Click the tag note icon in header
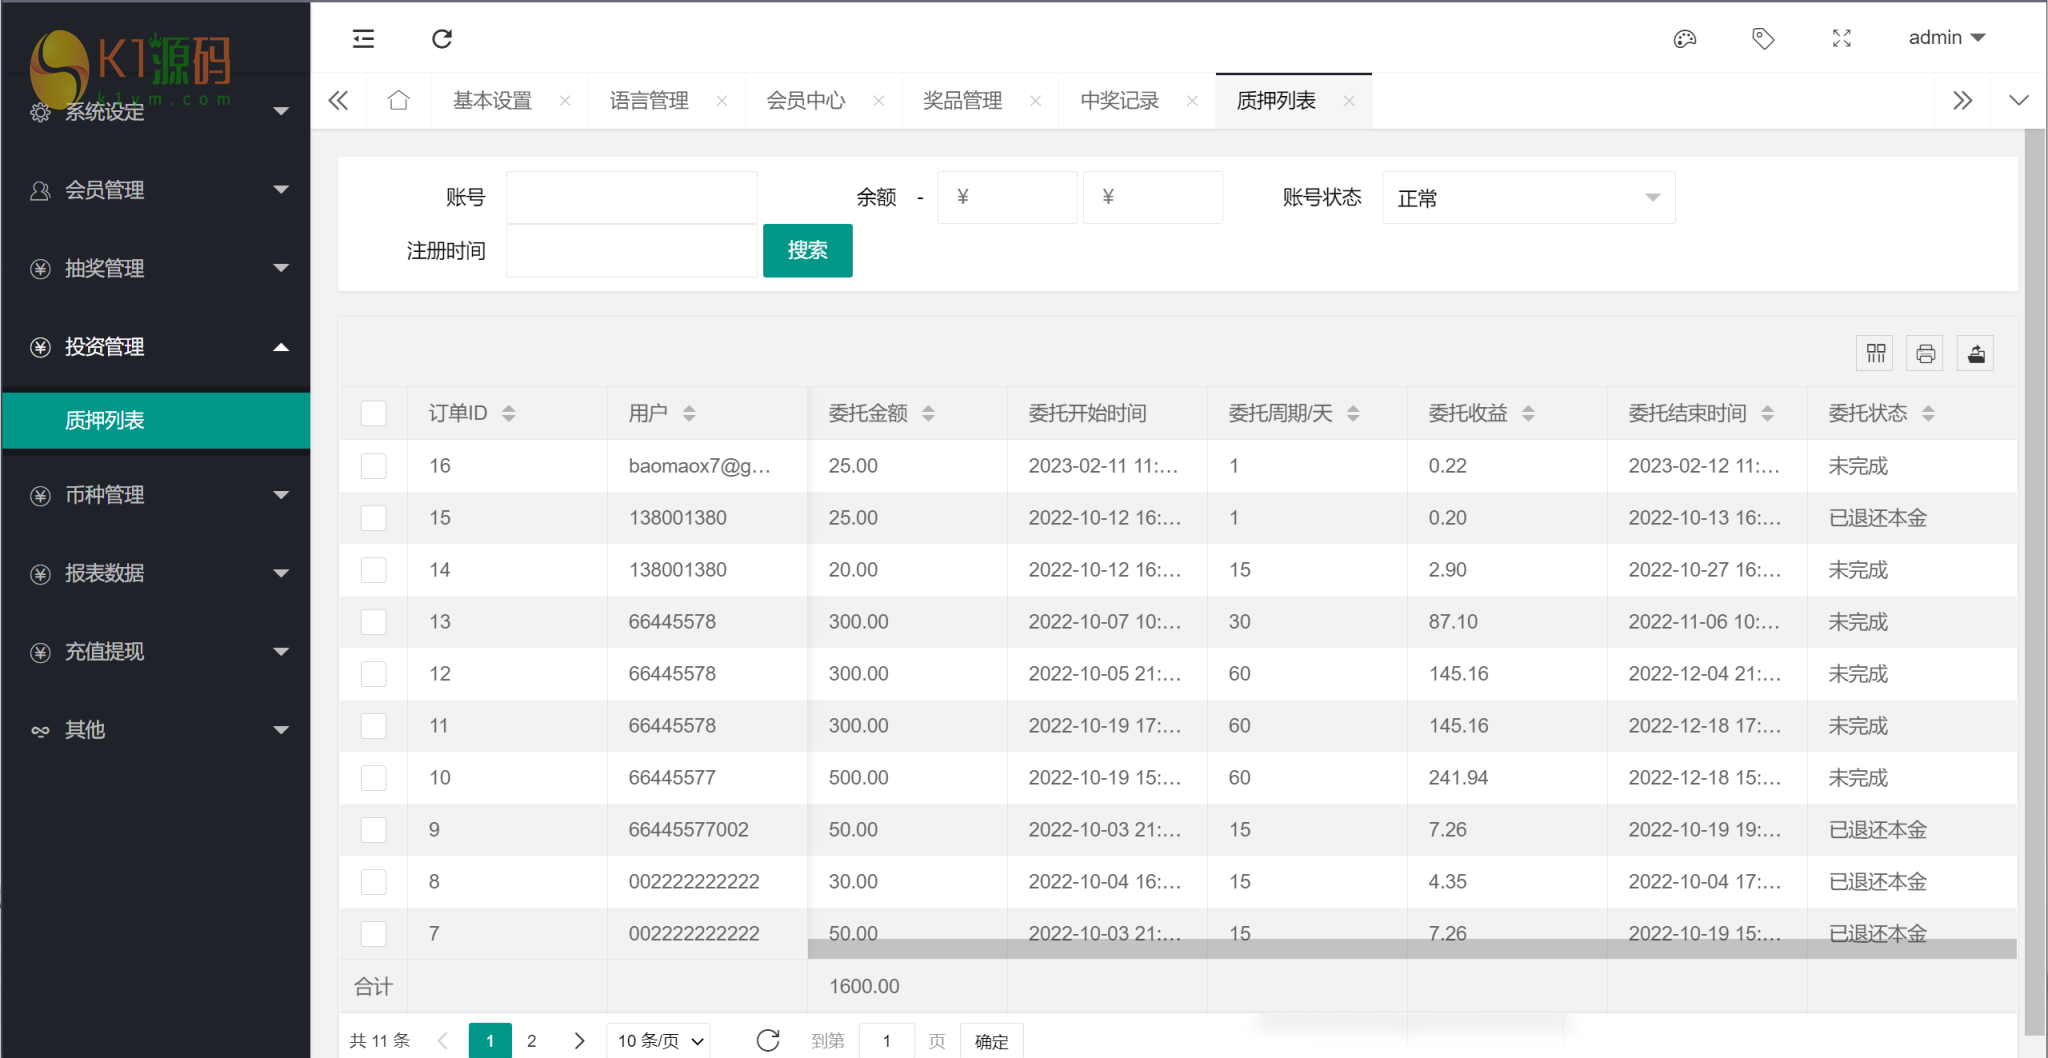 point(1763,39)
